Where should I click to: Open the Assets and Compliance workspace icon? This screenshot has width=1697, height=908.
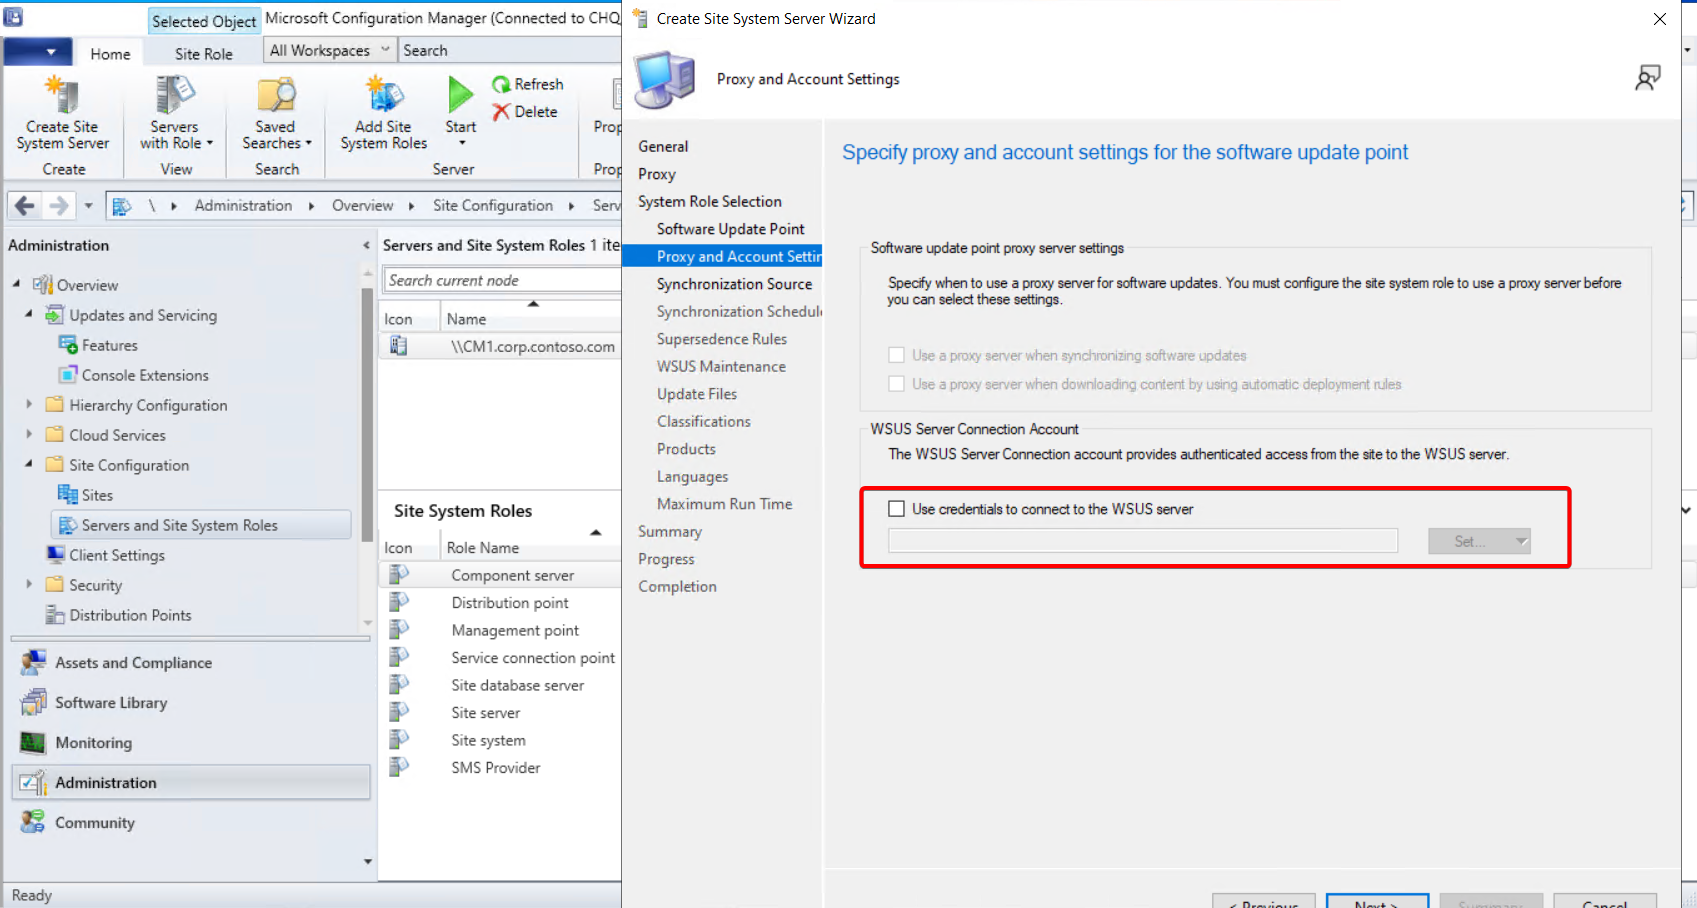point(33,662)
